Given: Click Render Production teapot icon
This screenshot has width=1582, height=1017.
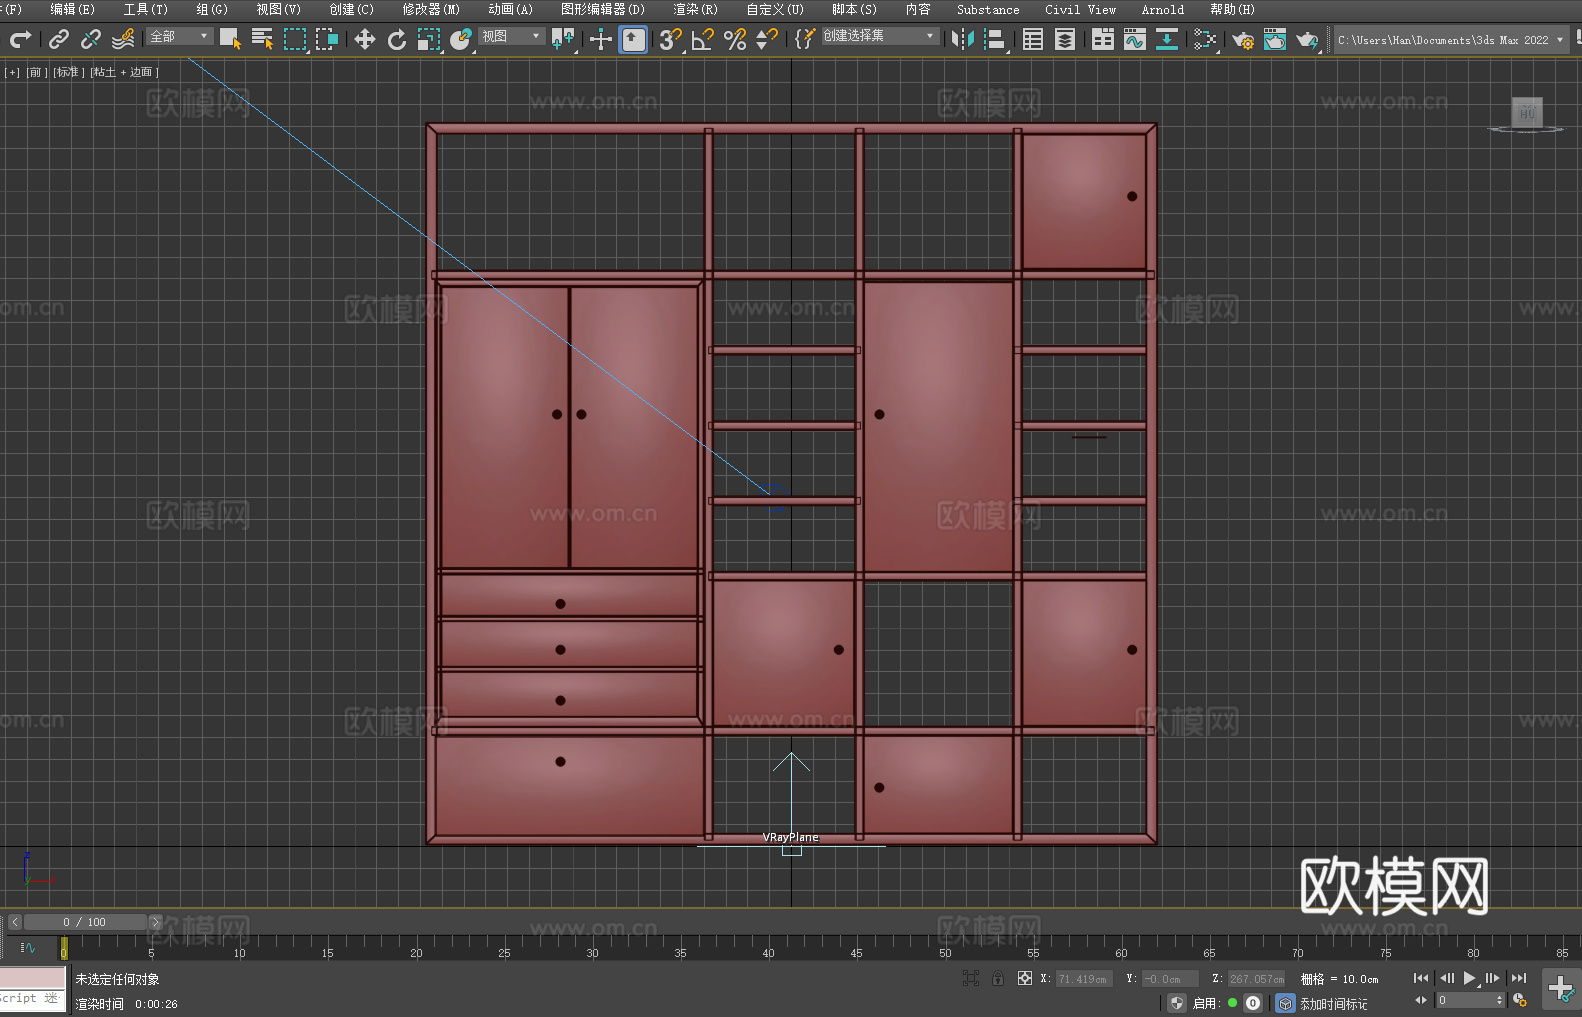Looking at the screenshot, I should point(1307,39).
